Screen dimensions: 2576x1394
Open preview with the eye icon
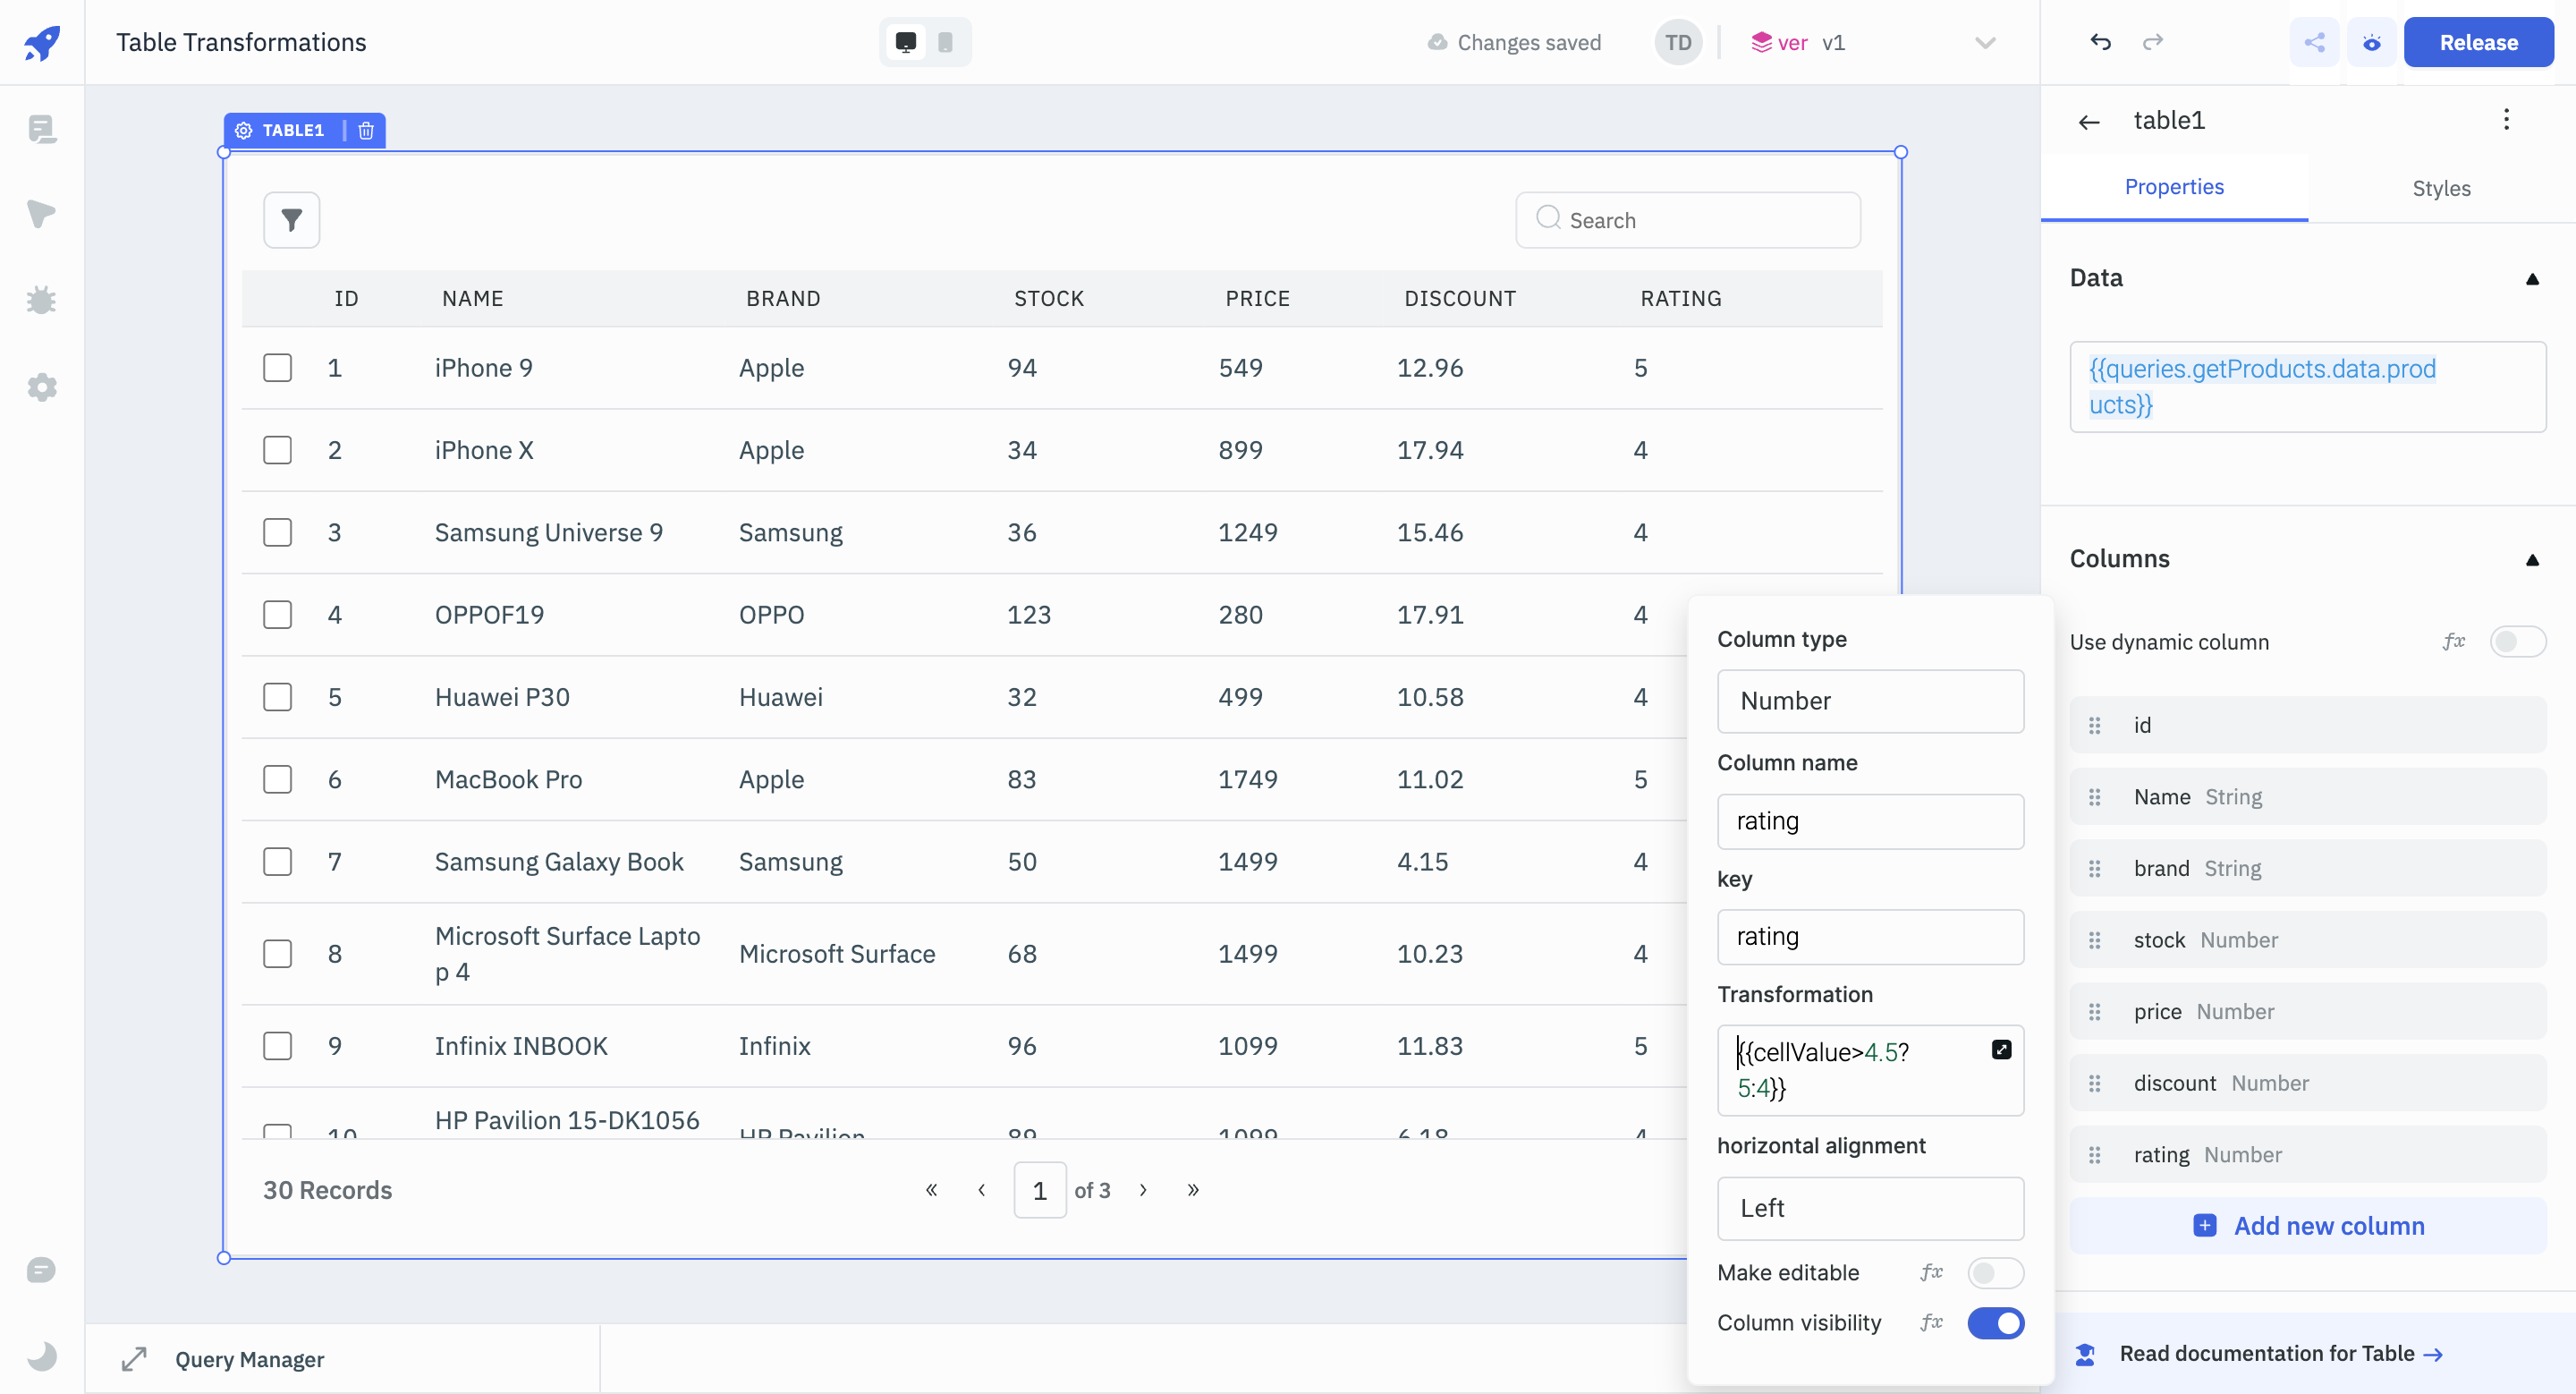point(2371,42)
